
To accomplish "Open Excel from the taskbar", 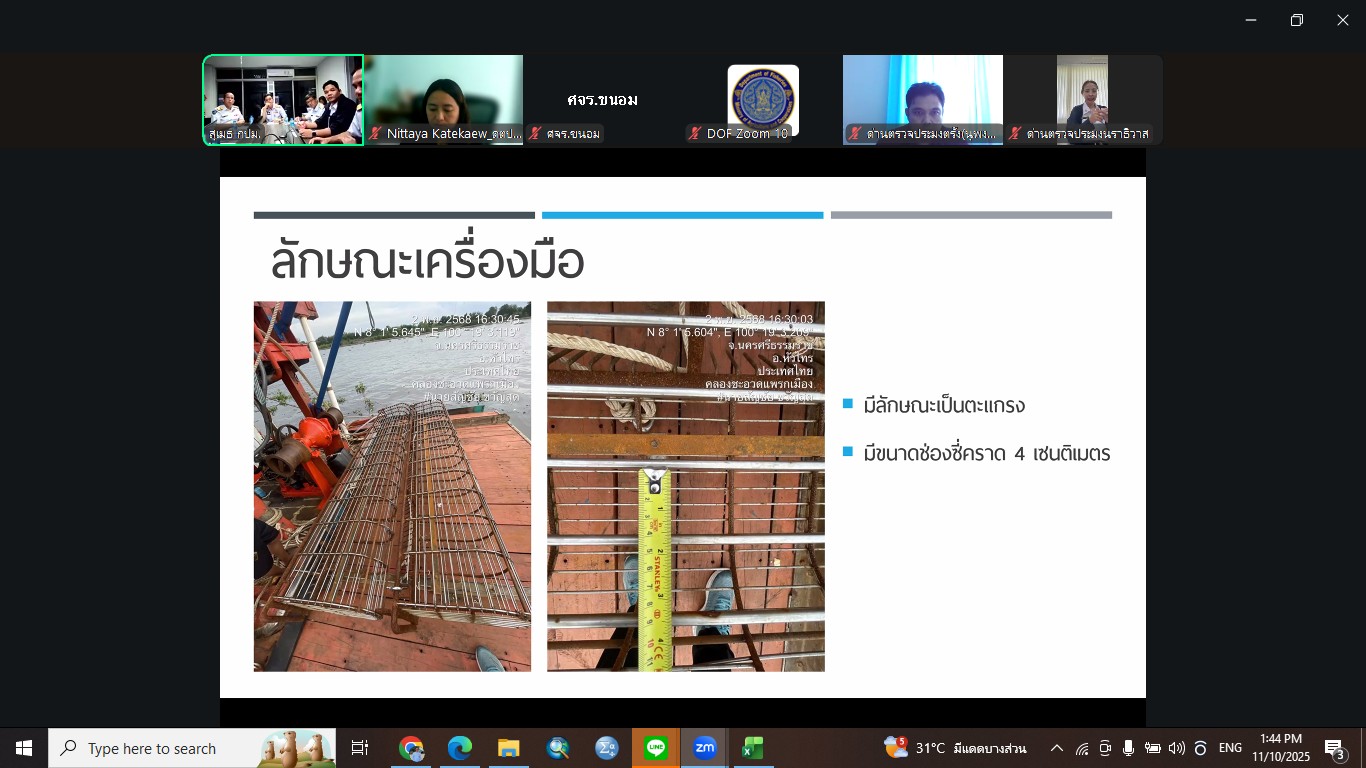I will [753, 748].
